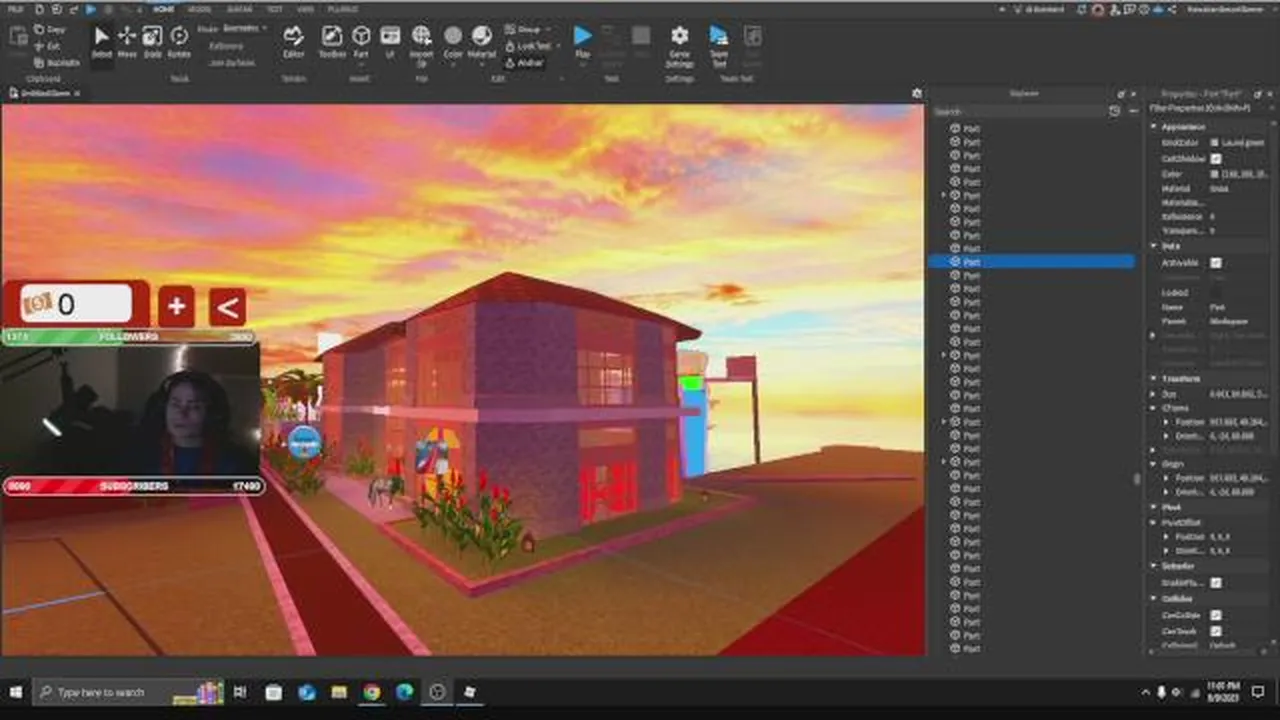Click the blue play arrow in quick access bar
Image resolution: width=1280 pixels, height=720 pixels.
[91, 9]
